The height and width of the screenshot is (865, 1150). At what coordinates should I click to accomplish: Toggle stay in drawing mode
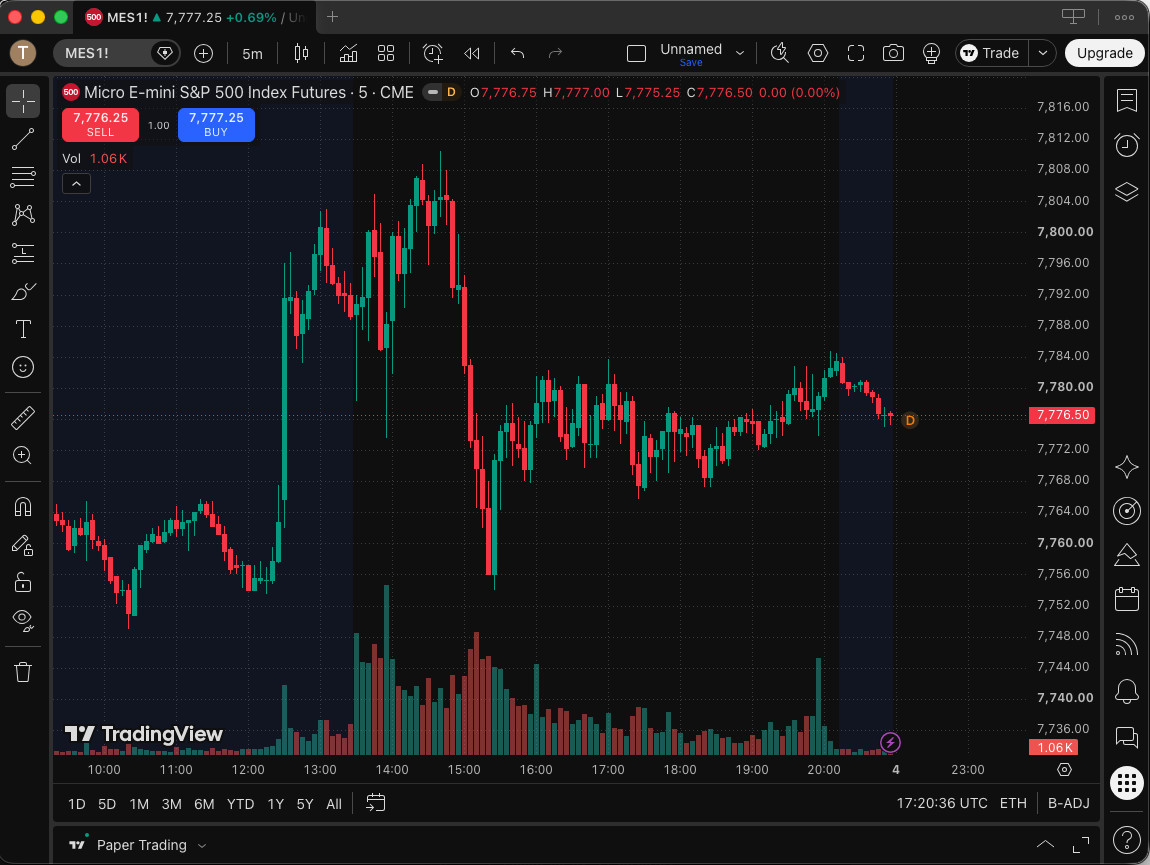point(23,545)
